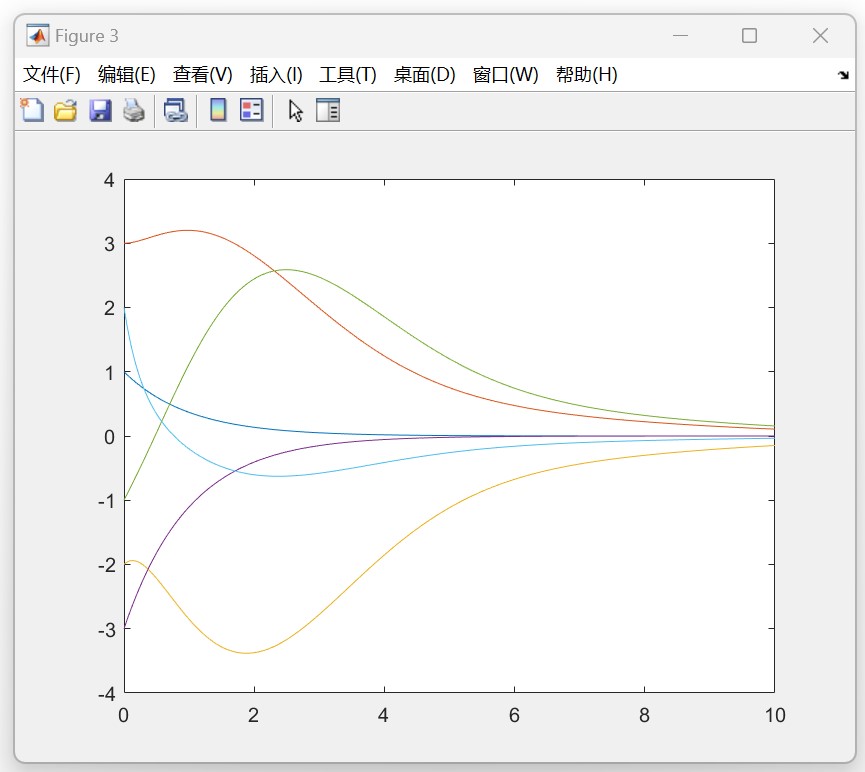Open the Property Inspector panel icon
The height and width of the screenshot is (772, 865).
[x=328, y=110]
